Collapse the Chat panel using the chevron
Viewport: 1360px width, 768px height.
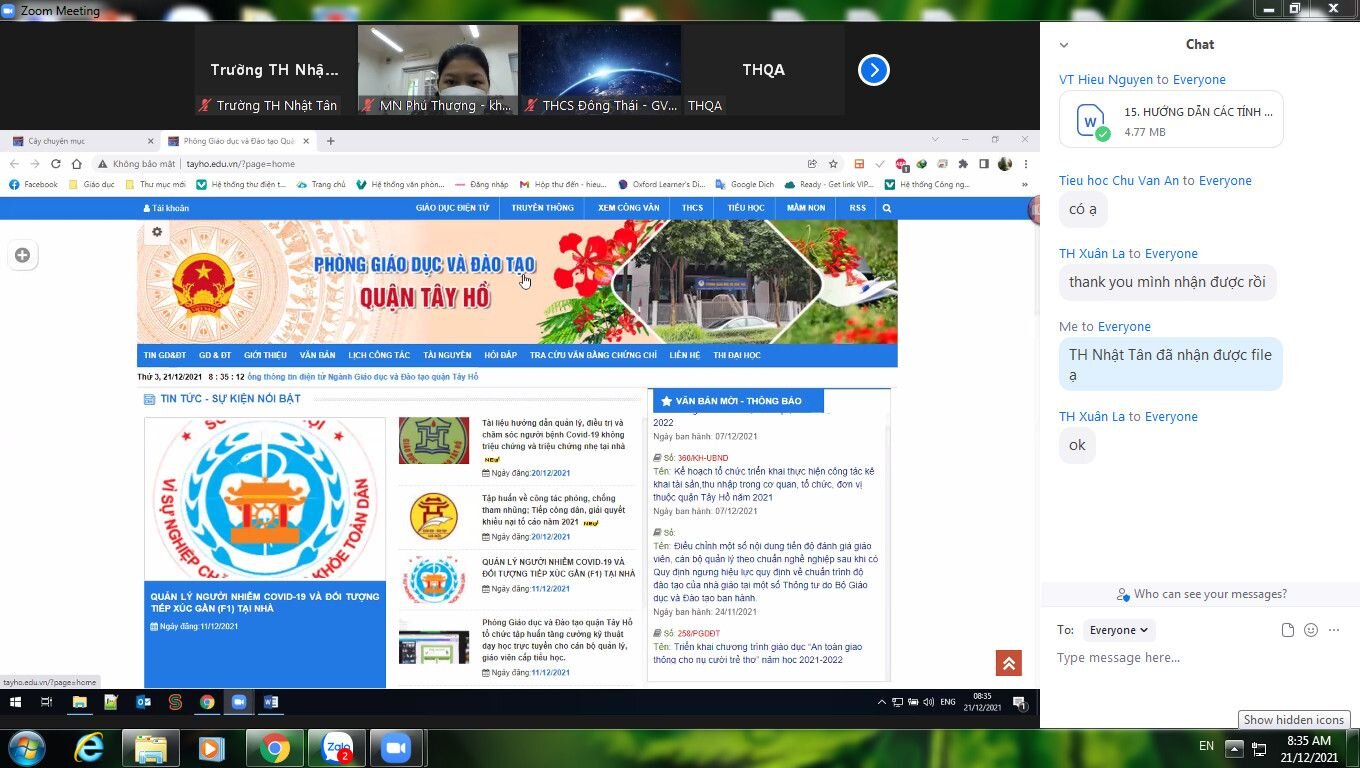(1063, 44)
